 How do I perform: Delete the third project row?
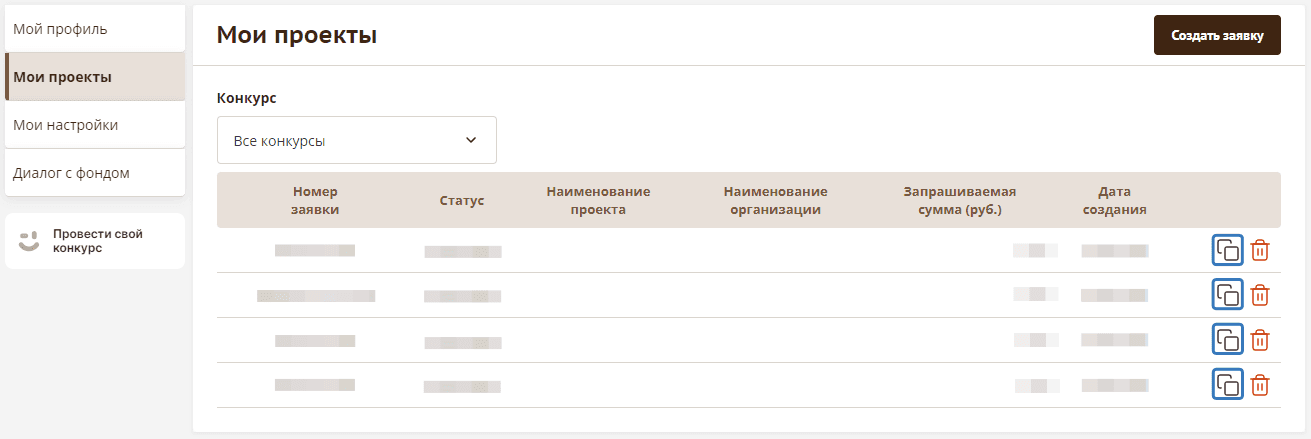point(1260,340)
